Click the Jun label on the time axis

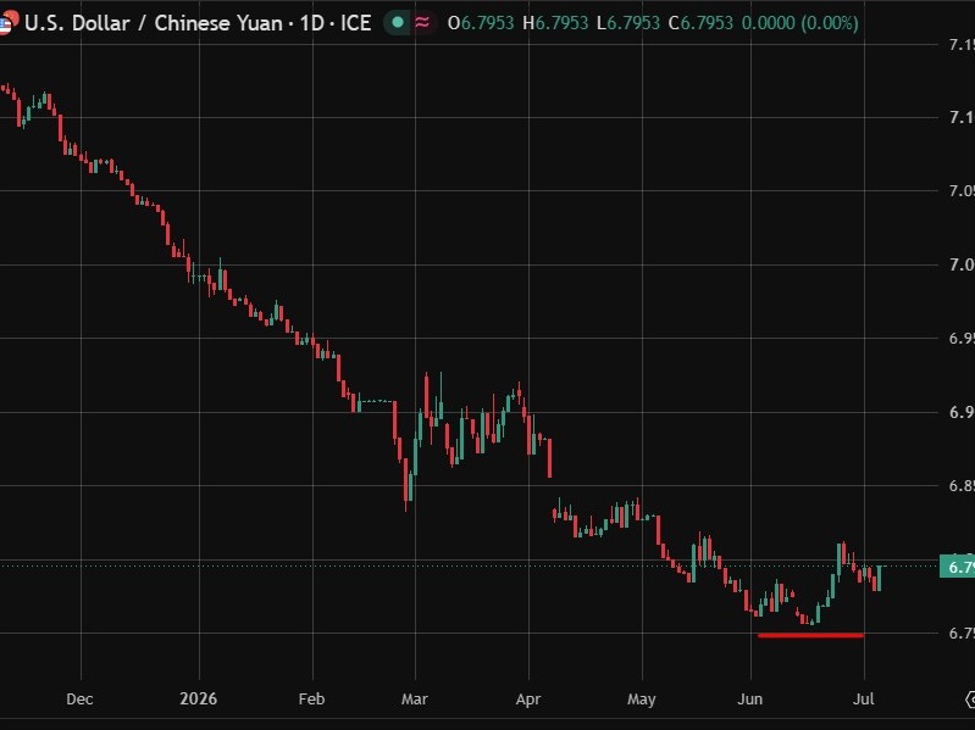point(750,699)
